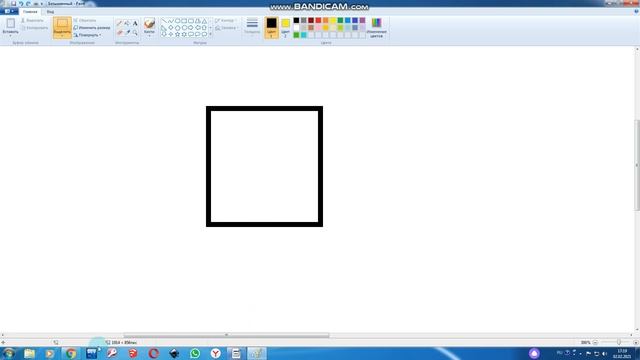640x360 pixels.
Task: Open Google Chrome from the taskbar
Action: (71, 353)
